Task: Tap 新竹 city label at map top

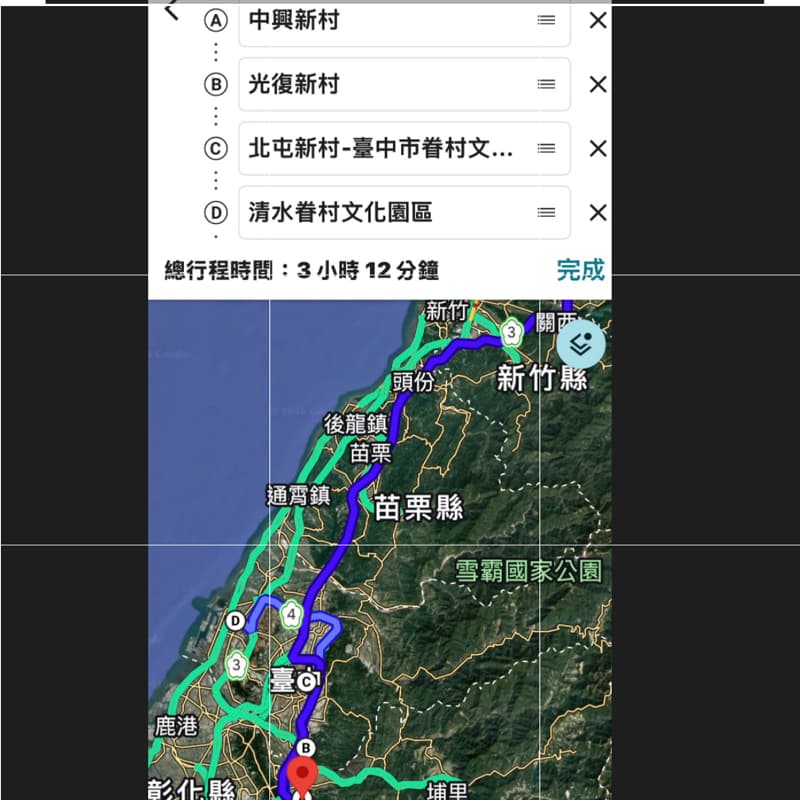Action: pos(446,311)
